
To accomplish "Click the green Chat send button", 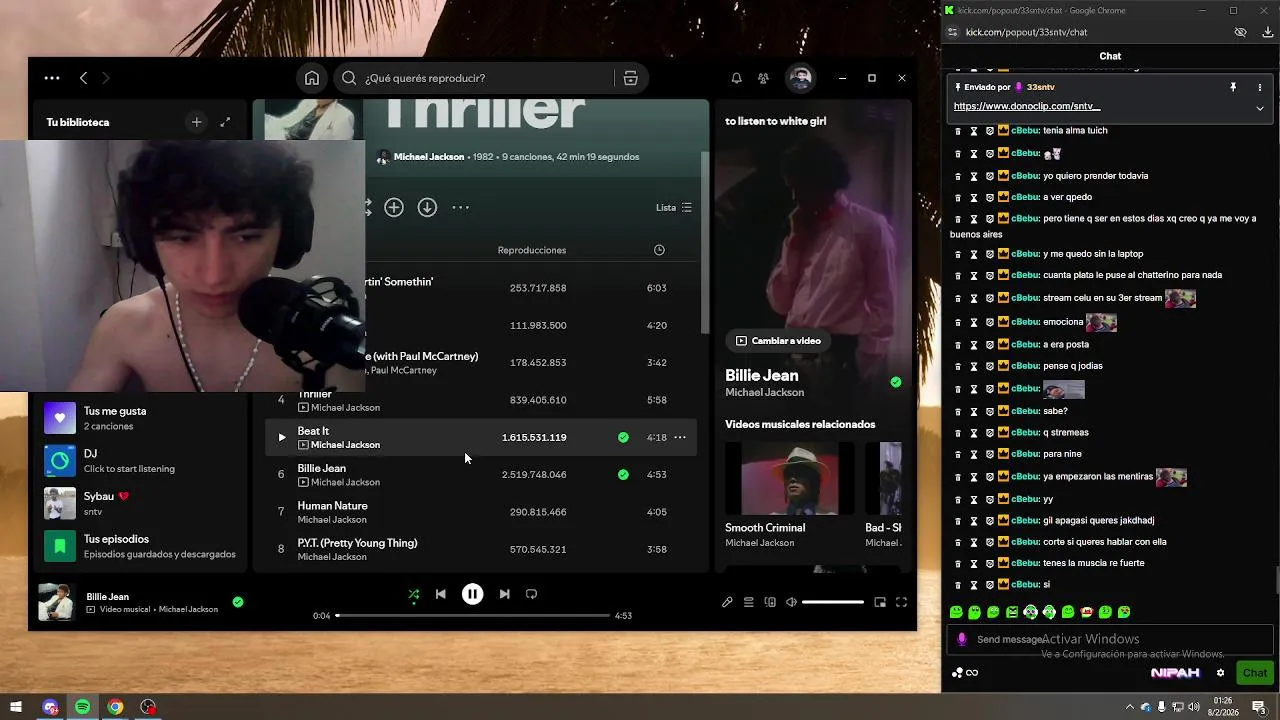I will click(1254, 673).
